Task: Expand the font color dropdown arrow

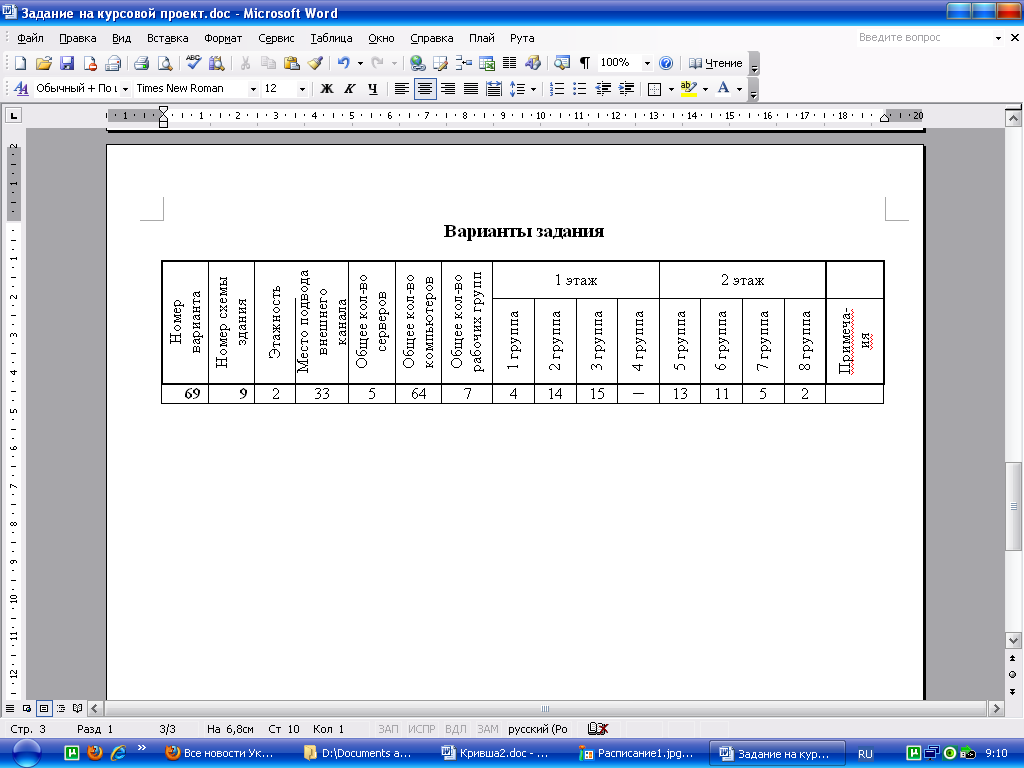Action: pos(739,89)
